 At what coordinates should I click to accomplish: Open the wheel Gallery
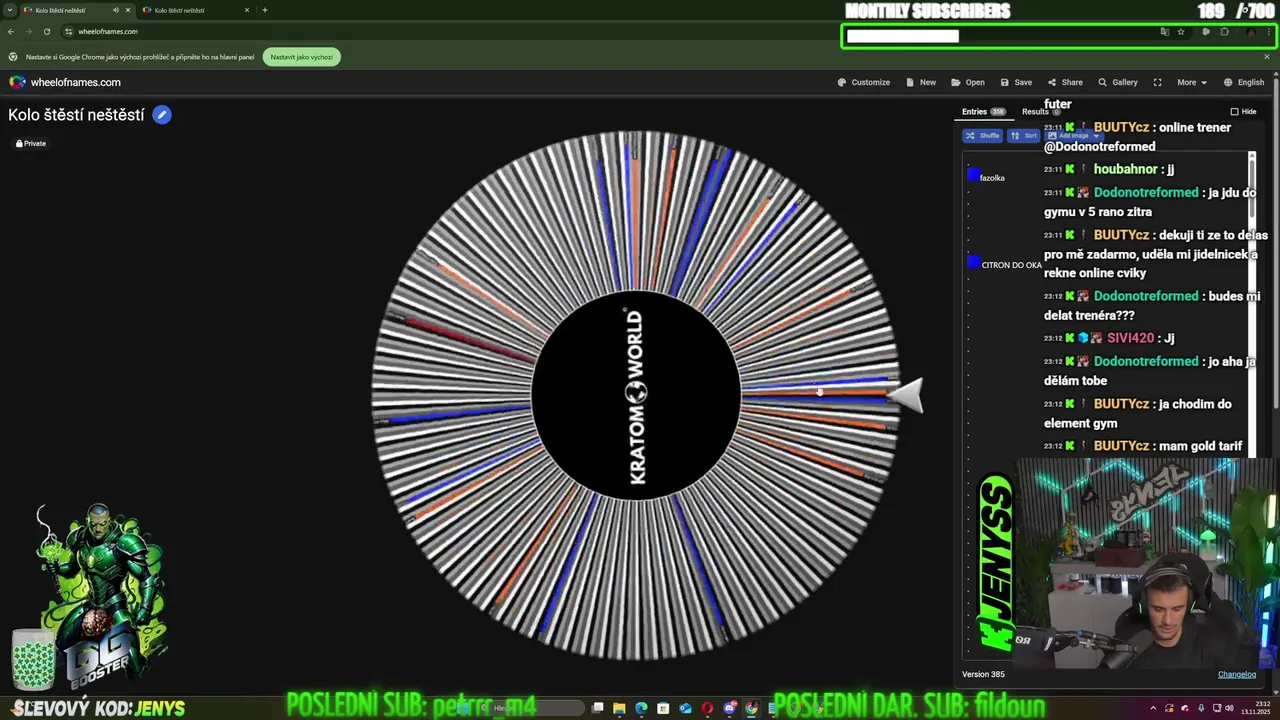click(x=1118, y=82)
